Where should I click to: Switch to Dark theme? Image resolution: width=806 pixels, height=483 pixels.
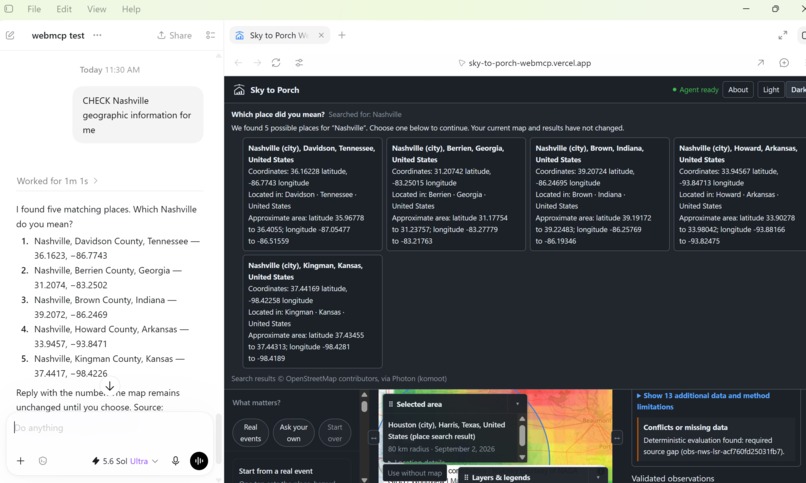tap(796, 89)
